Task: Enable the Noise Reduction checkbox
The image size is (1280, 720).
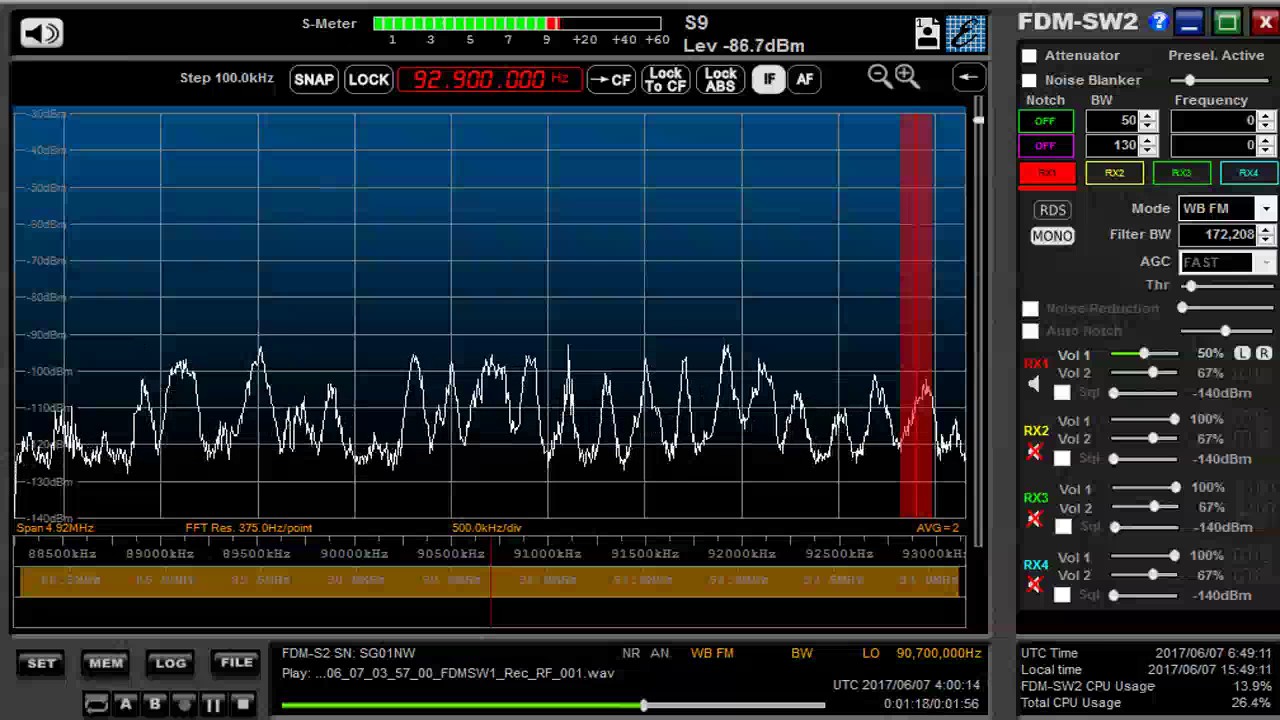Action: point(1030,309)
